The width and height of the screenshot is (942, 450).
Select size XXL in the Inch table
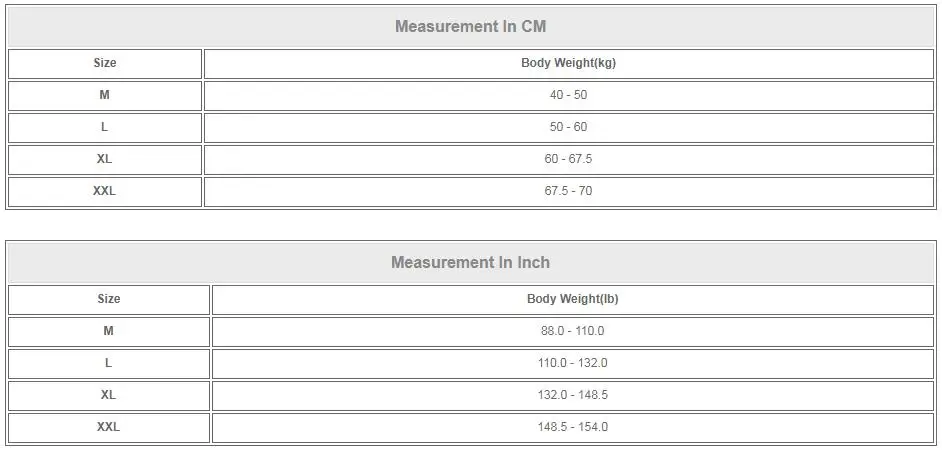[x=109, y=428]
